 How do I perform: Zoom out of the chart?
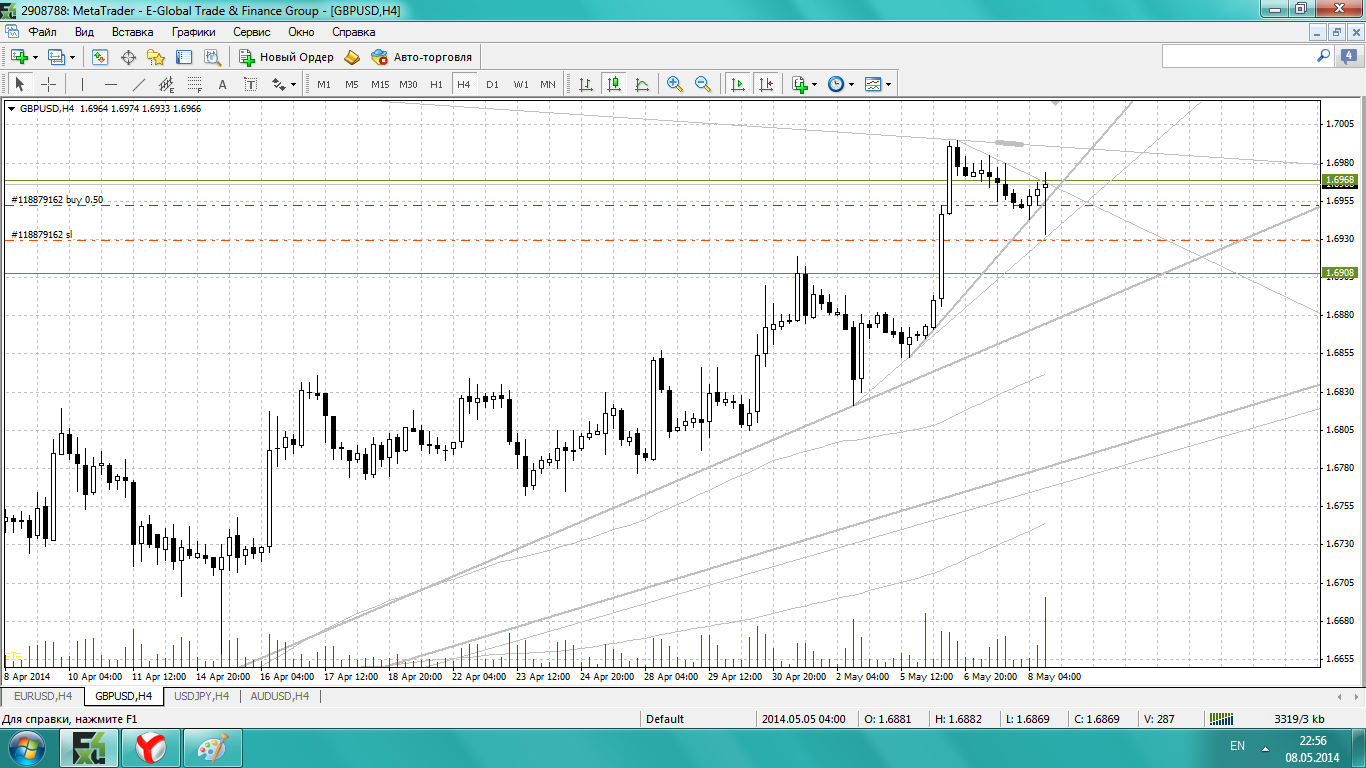[703, 84]
